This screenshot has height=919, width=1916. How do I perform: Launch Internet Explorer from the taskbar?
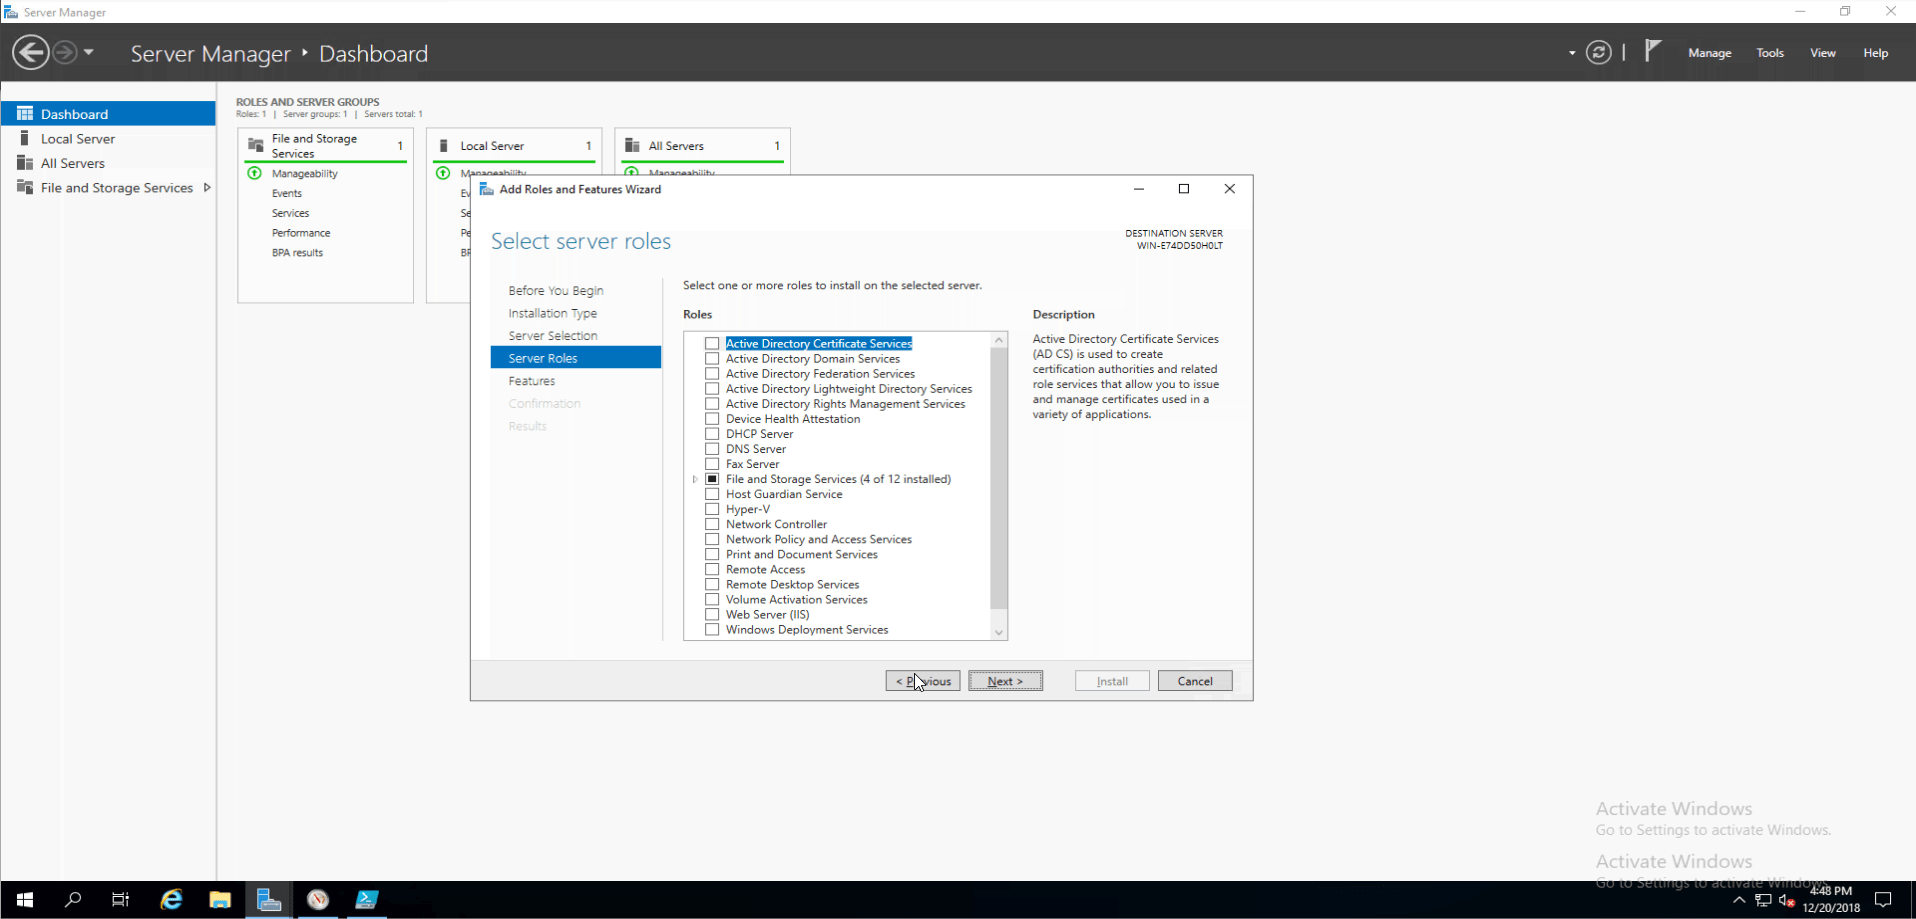[x=171, y=900]
